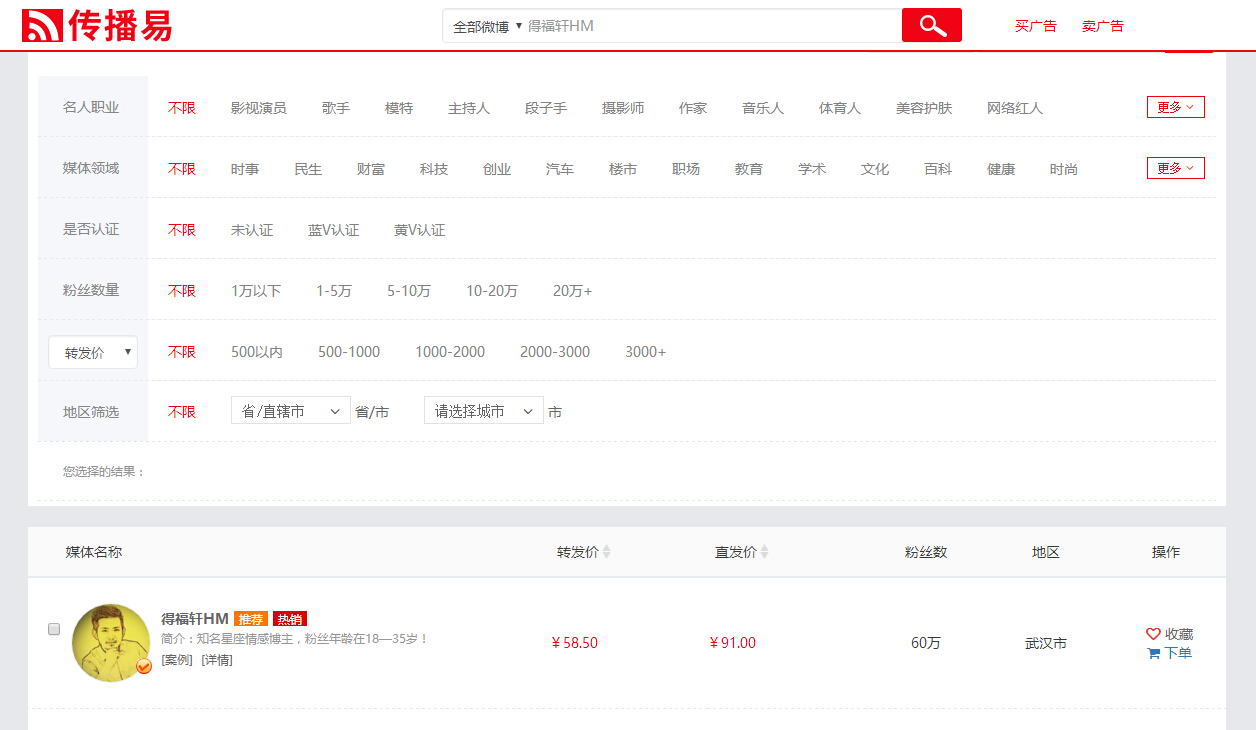Click the red magnifier search button
1256x730 pixels.
coord(931,26)
